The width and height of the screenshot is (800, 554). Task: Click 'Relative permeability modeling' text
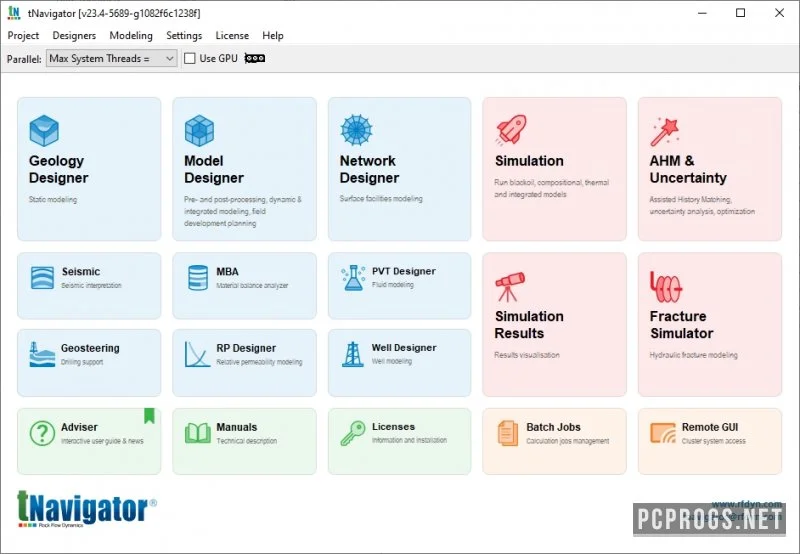click(259, 362)
